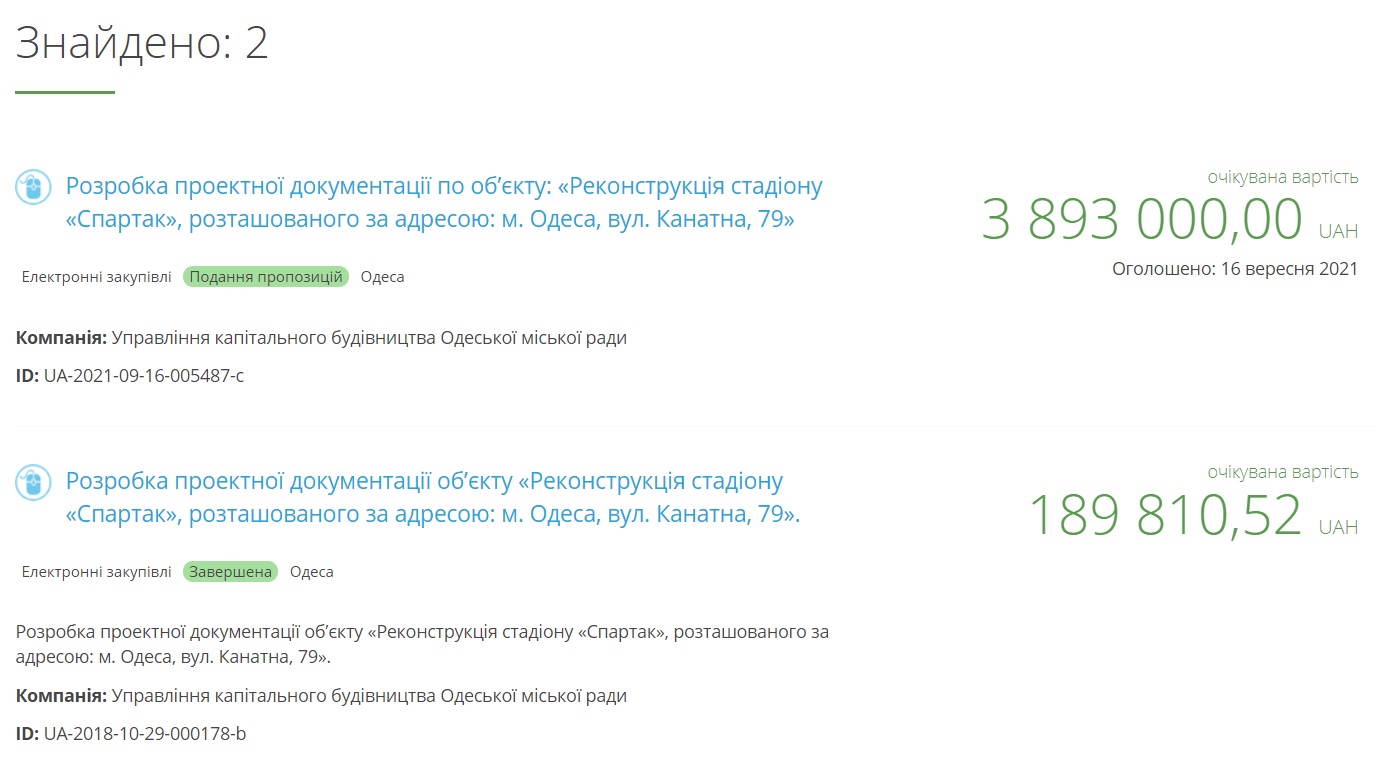Select 'Електронні закупівлі' label in the second tender

96,572
